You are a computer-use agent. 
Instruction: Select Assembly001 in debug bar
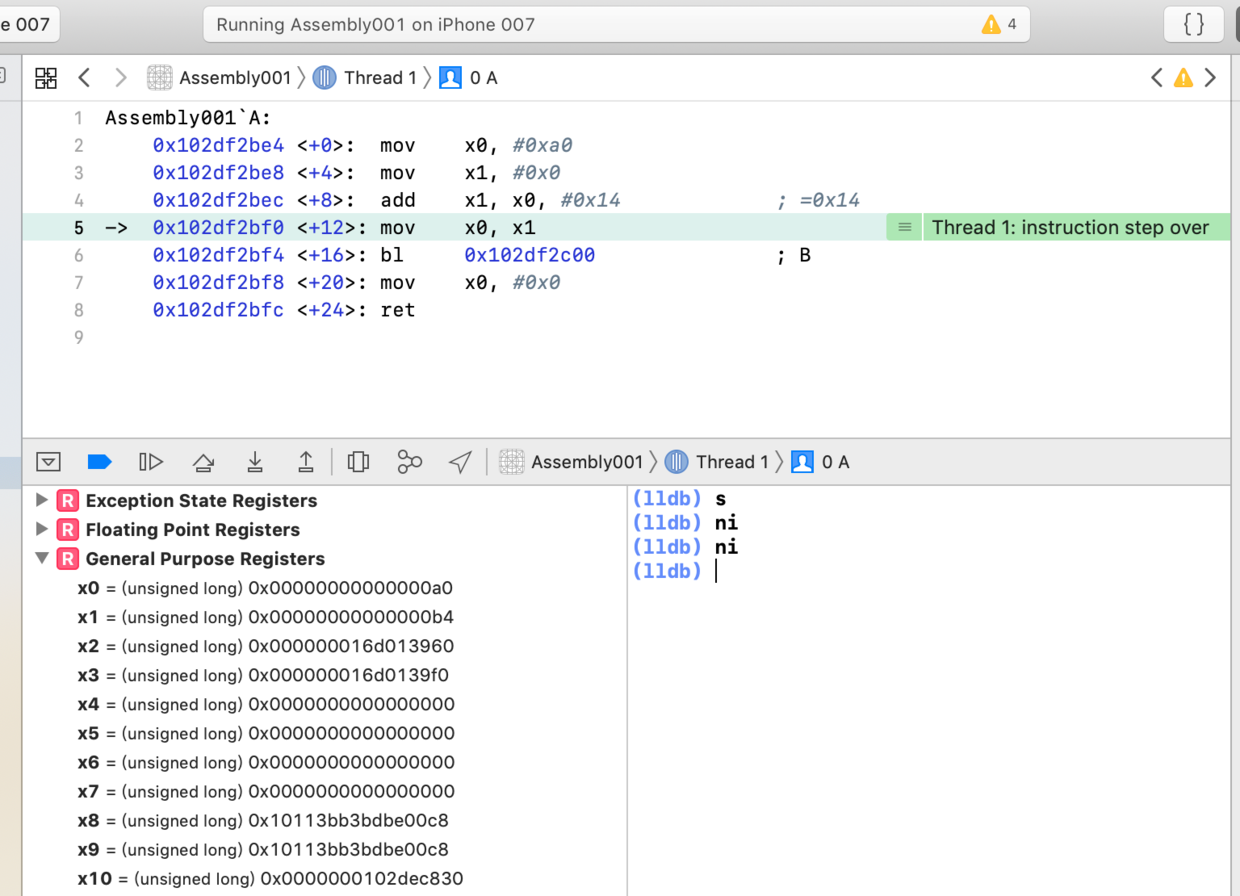[x=571, y=462]
